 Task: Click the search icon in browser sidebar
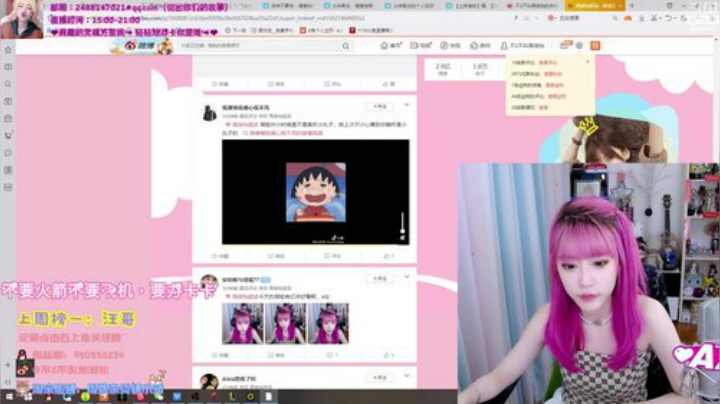click(8, 84)
